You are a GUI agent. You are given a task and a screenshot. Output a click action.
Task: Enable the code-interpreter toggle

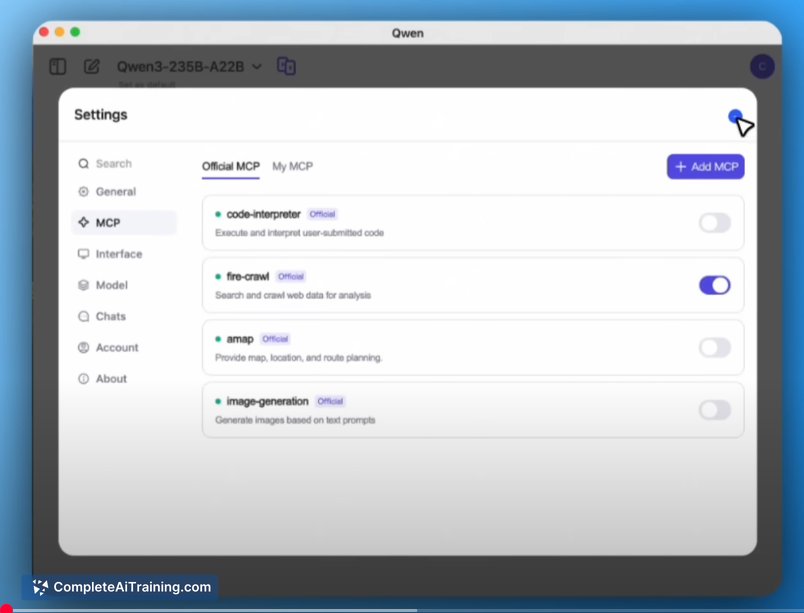715,223
